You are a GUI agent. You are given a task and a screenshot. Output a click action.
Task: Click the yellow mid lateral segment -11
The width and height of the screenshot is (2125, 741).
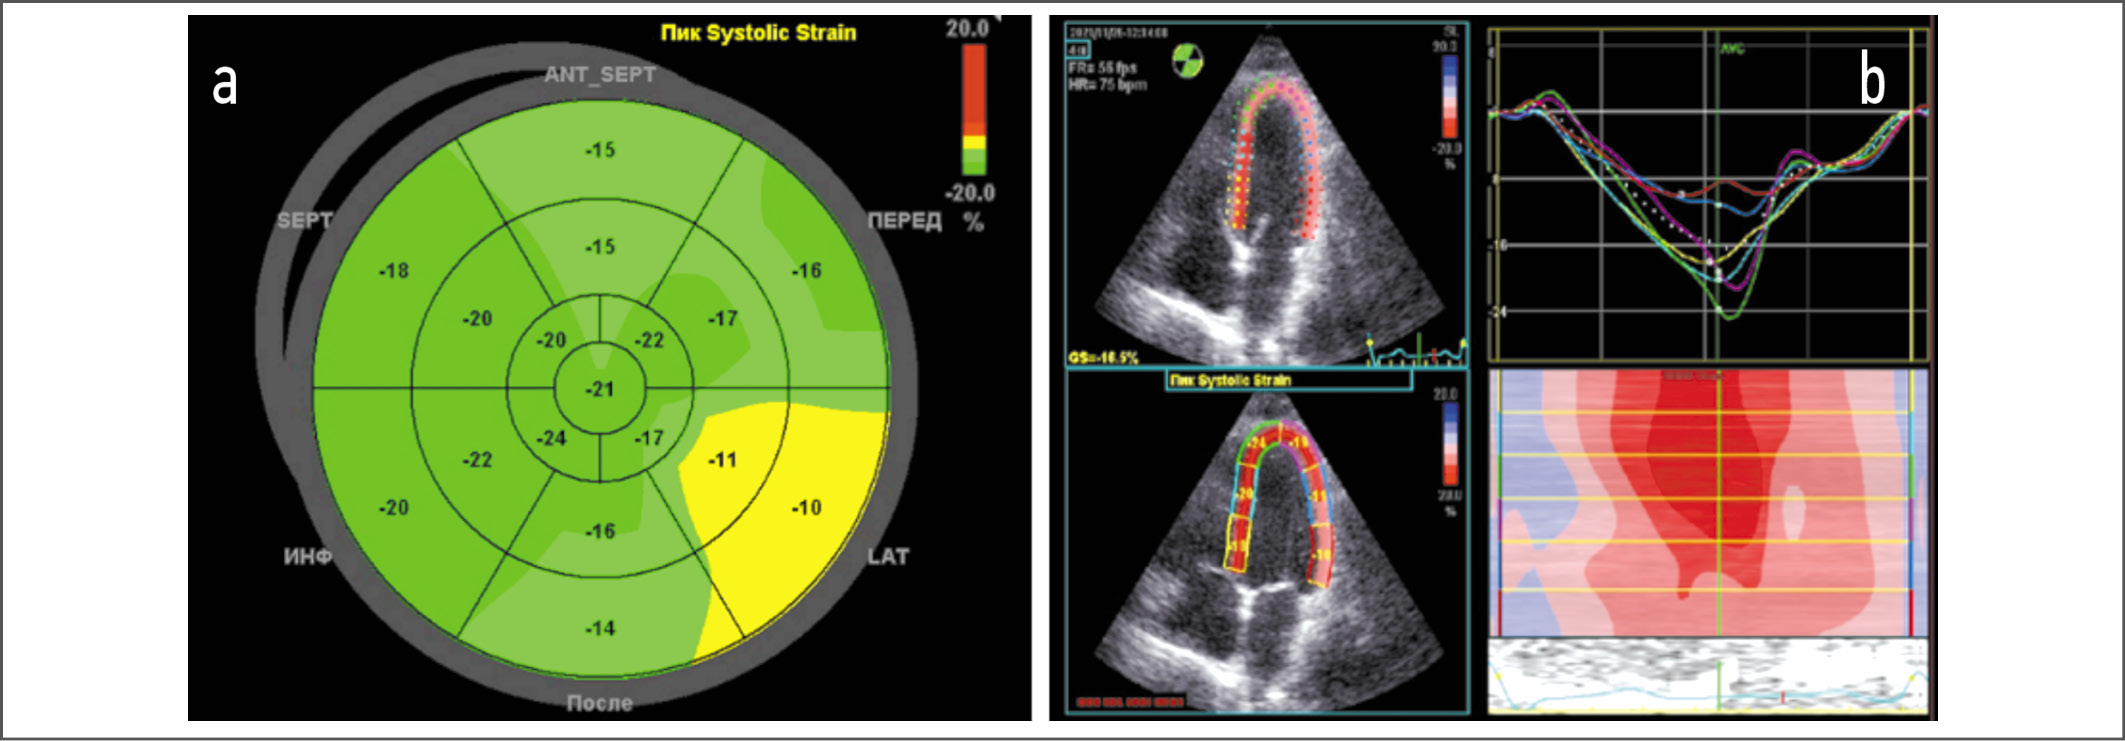(722, 460)
